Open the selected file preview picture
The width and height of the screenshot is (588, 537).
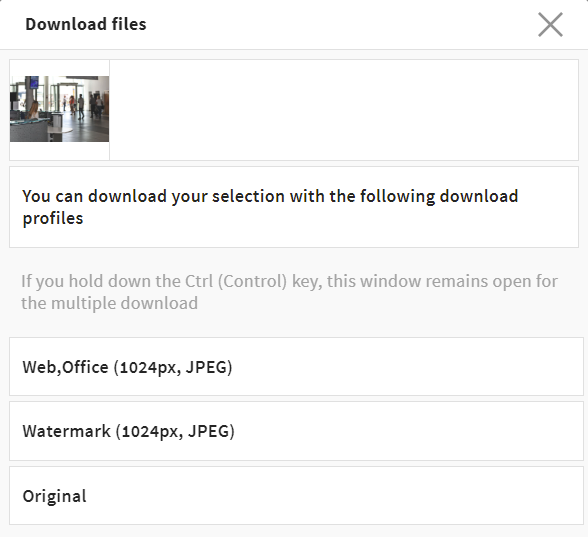(x=60, y=109)
